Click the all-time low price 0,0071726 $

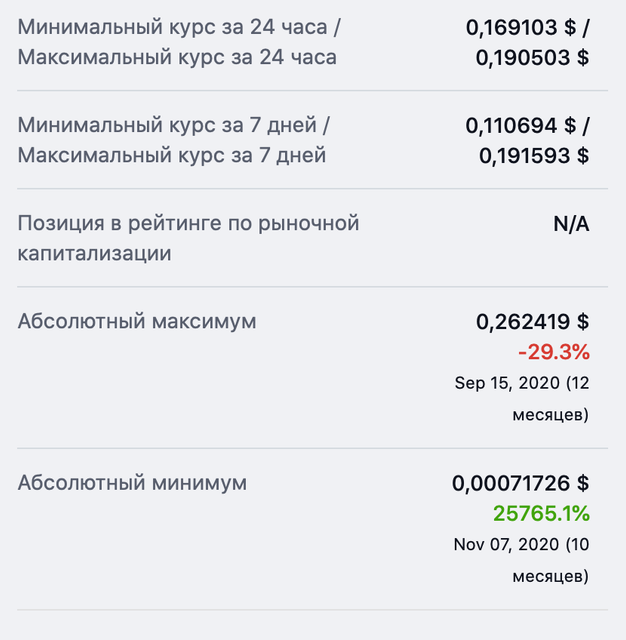[x=520, y=483]
